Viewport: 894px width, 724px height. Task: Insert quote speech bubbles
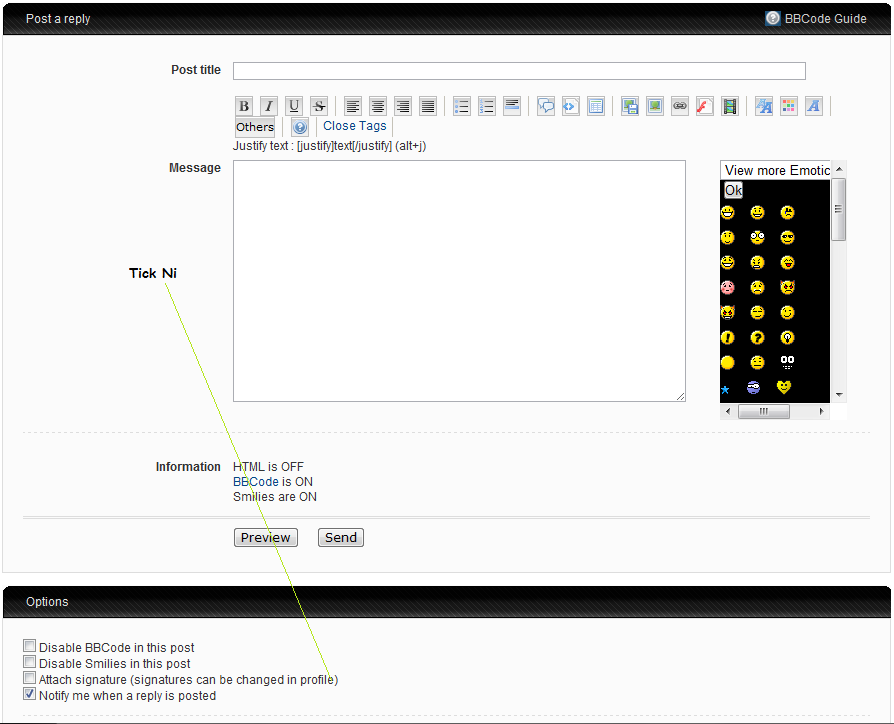tap(546, 106)
